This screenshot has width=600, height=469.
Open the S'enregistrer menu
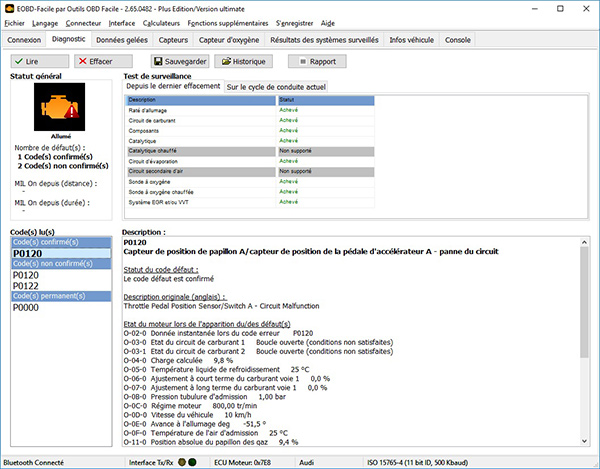pos(294,23)
